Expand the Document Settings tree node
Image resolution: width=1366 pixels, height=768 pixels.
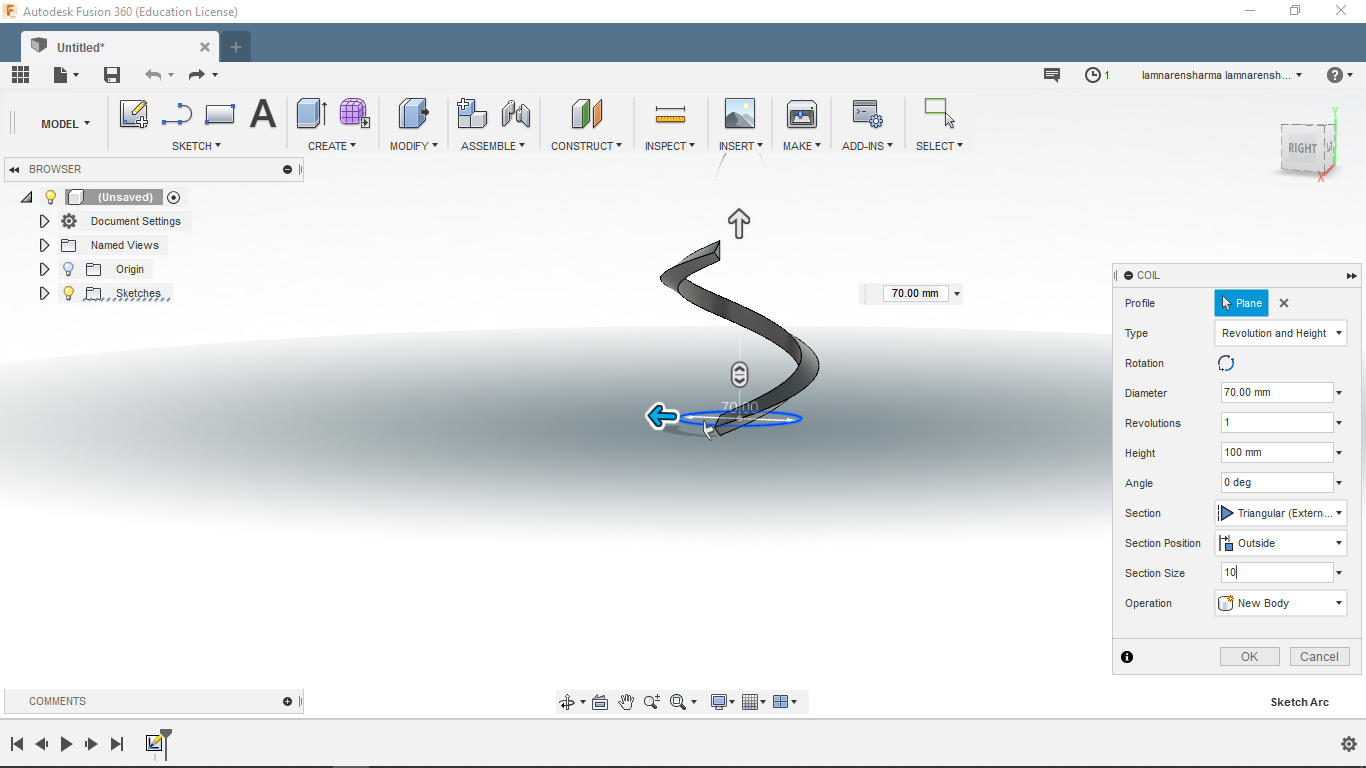pos(44,221)
